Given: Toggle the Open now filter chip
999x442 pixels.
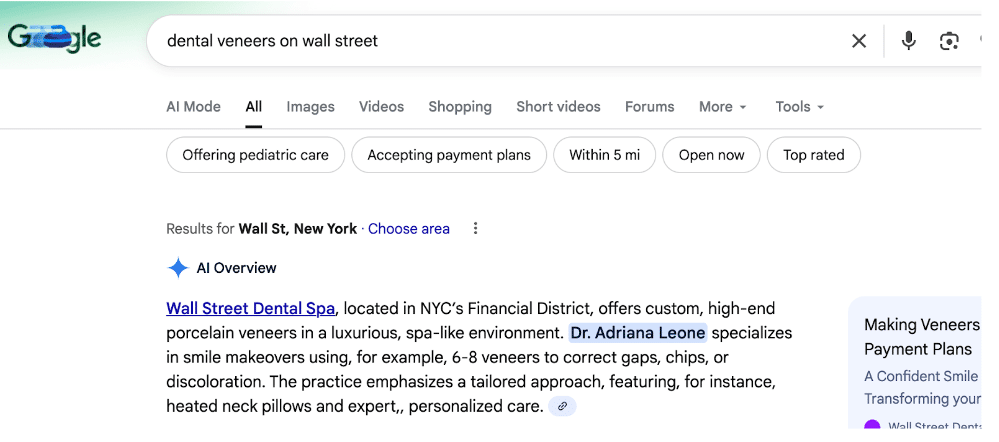Looking at the screenshot, I should pyautogui.click(x=711, y=155).
